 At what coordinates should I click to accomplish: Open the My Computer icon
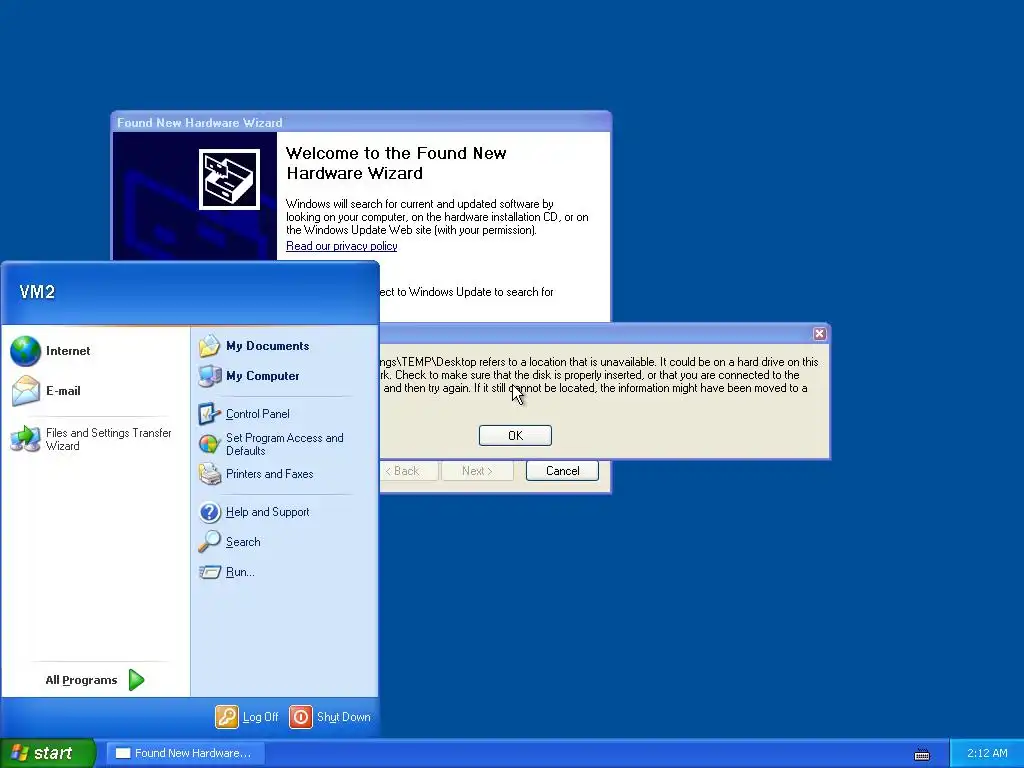pos(210,376)
